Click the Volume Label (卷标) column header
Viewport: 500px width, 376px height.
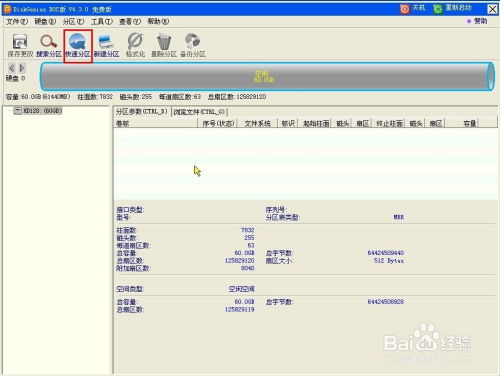(156, 123)
